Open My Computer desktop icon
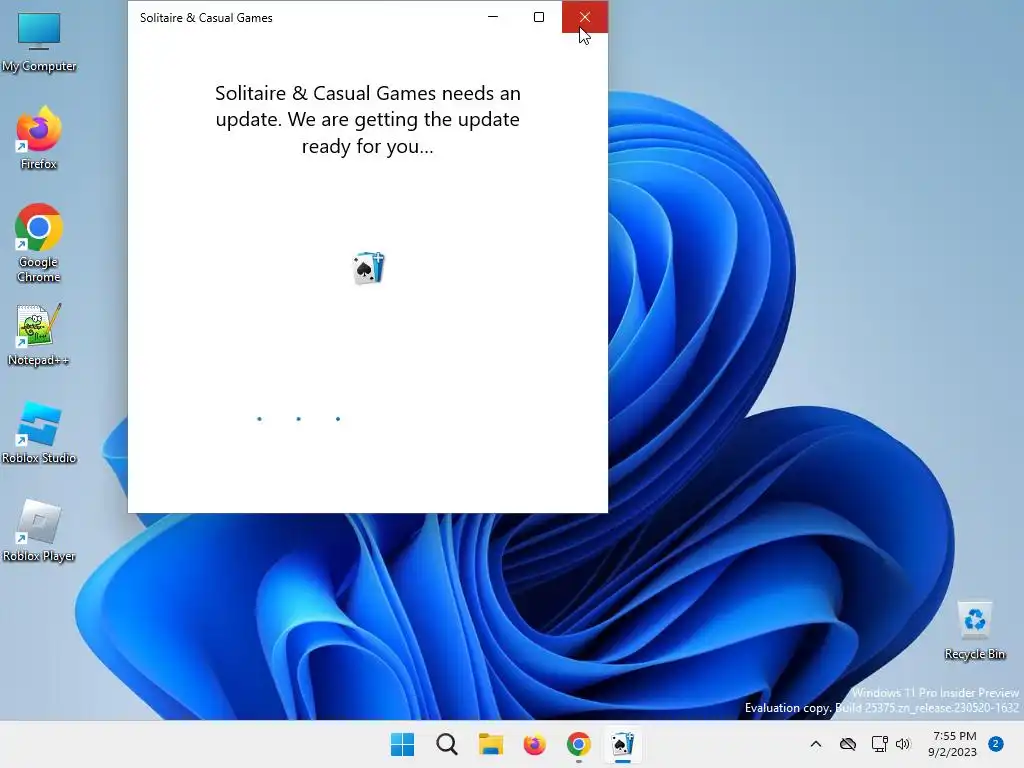Viewport: 1024px width, 768px height. [x=39, y=41]
